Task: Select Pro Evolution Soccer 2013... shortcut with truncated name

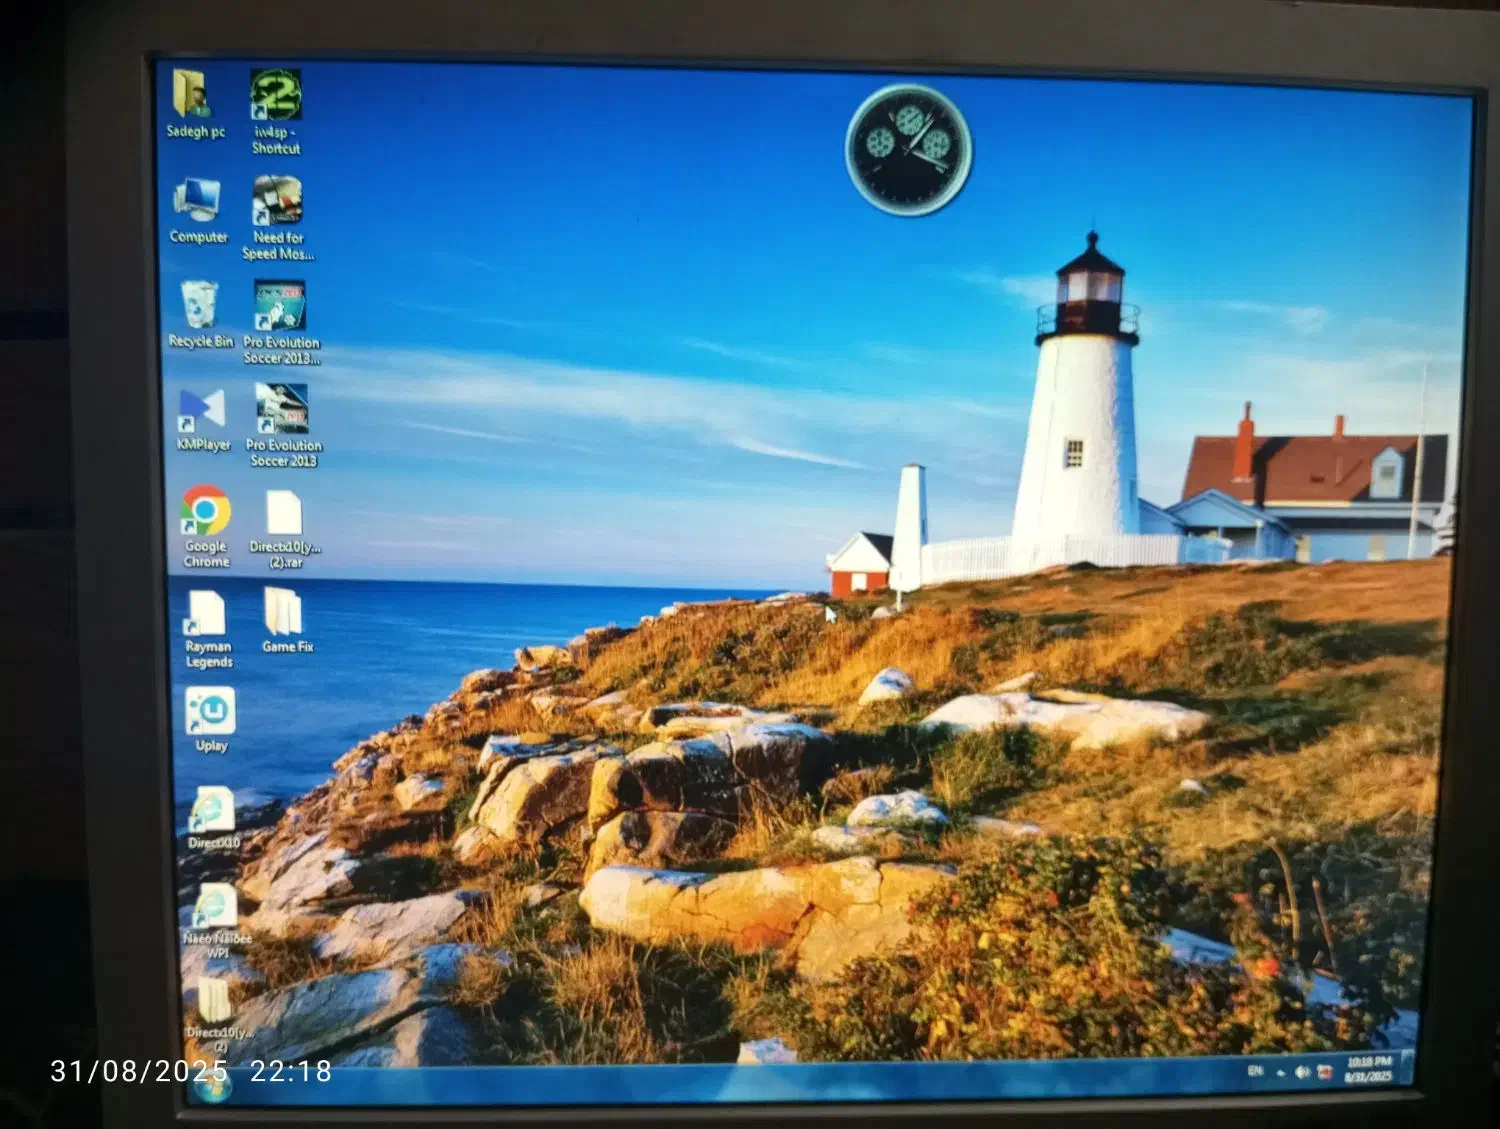Action: pyautogui.click(x=281, y=322)
